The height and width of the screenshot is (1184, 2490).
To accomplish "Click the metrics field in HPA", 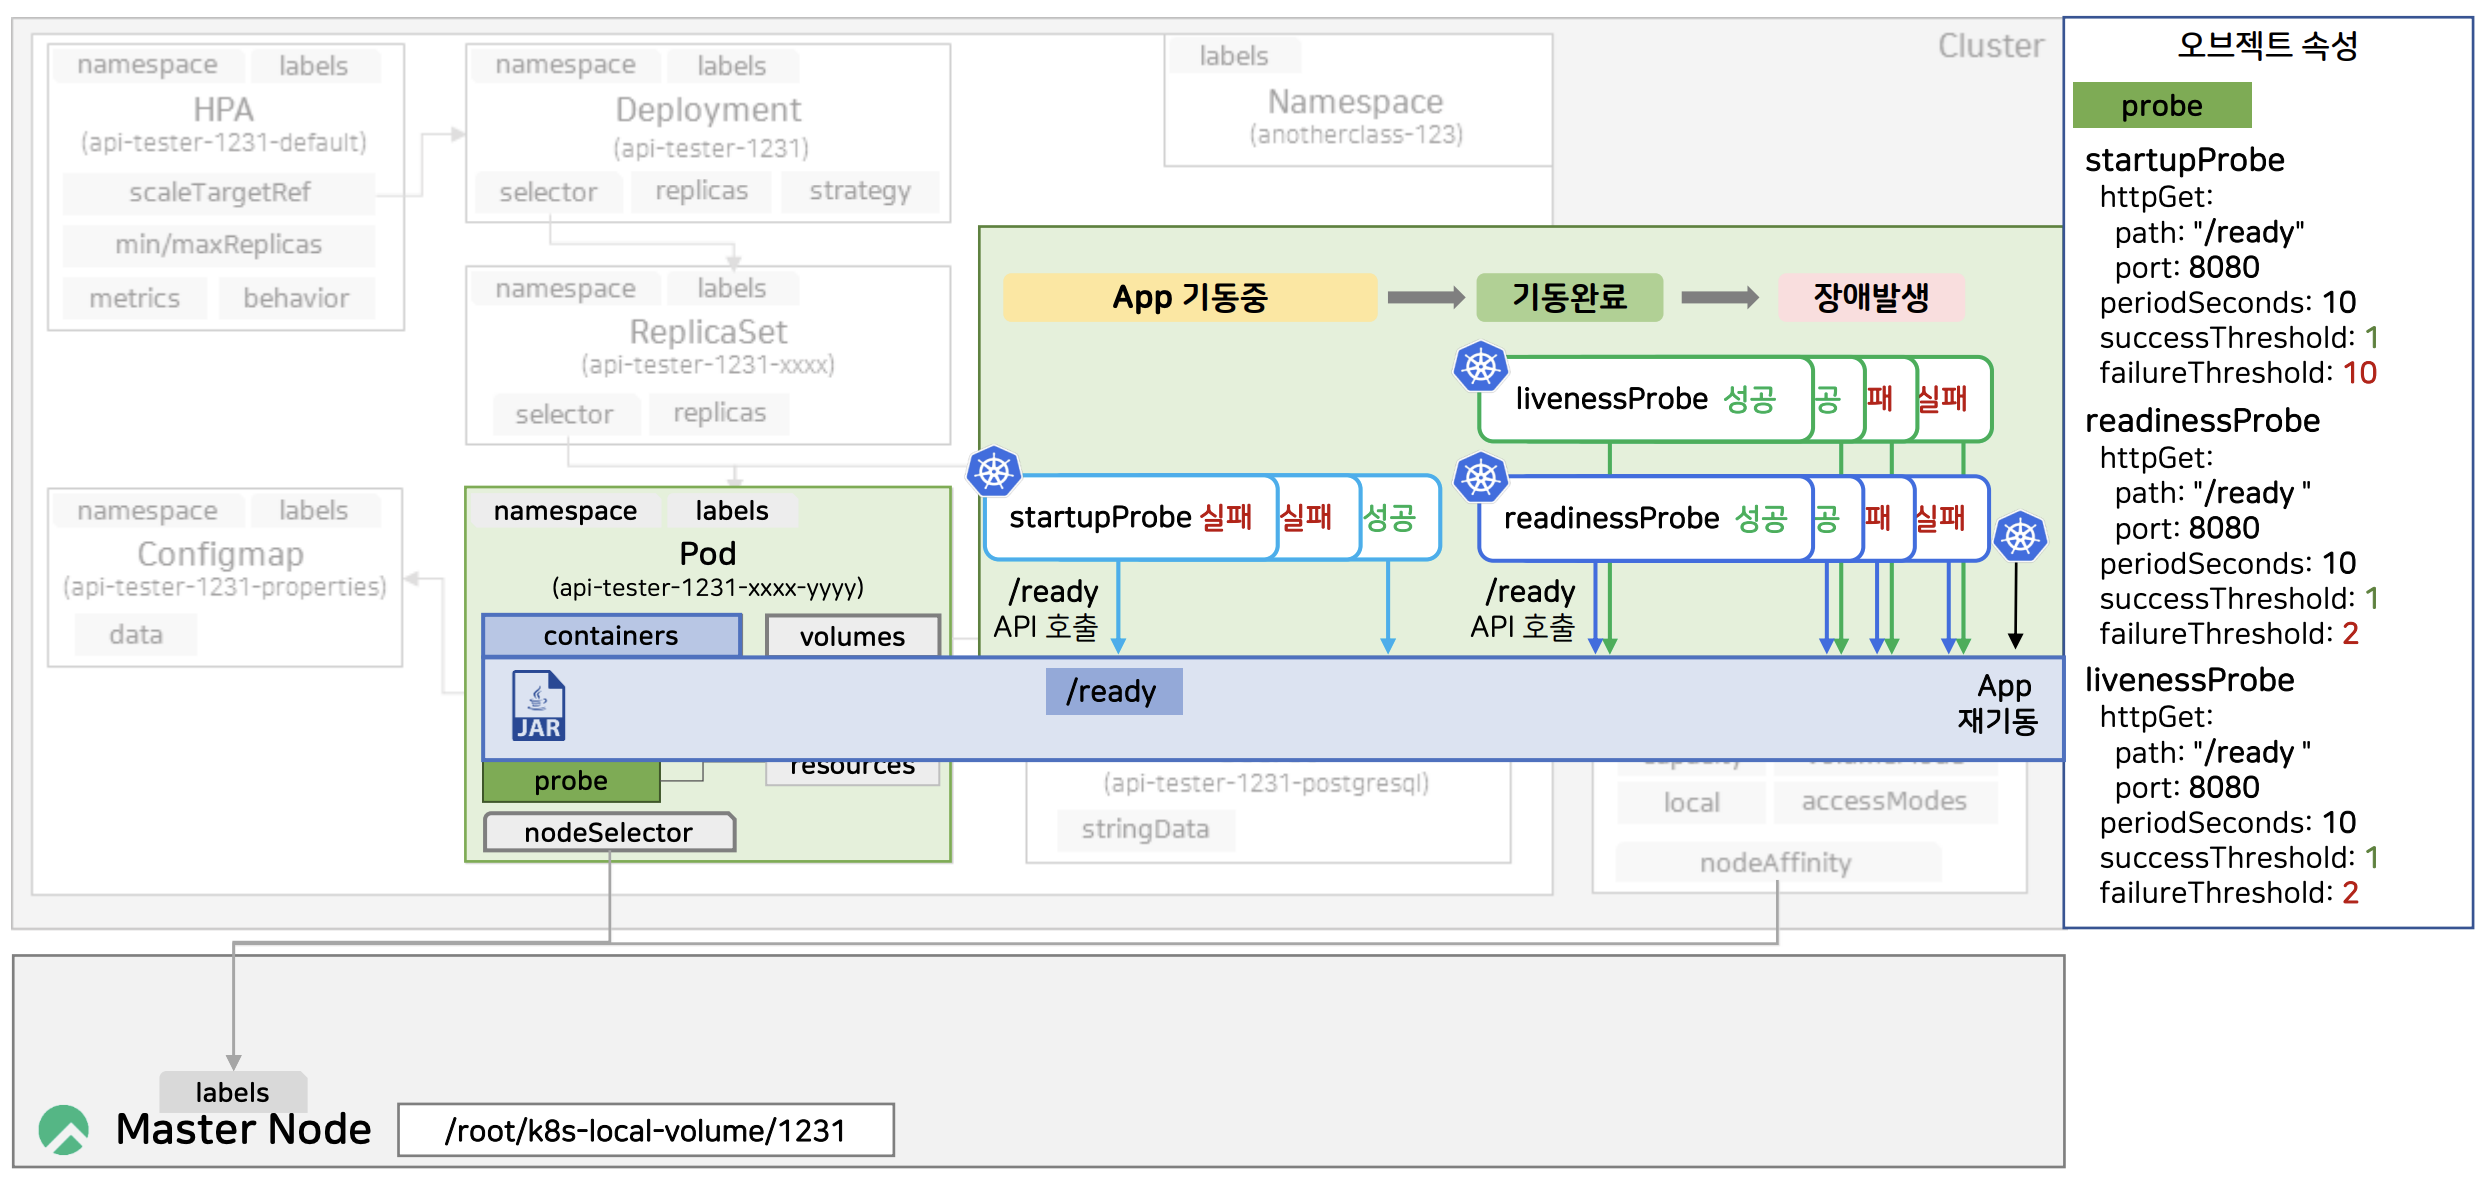I will point(135,298).
